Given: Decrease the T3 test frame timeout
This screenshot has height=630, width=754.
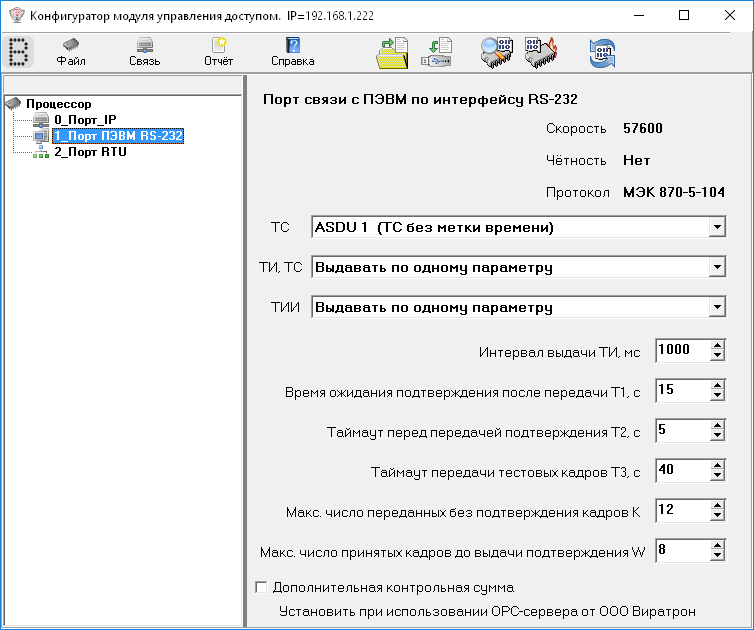Looking at the screenshot, I should [x=717, y=475].
